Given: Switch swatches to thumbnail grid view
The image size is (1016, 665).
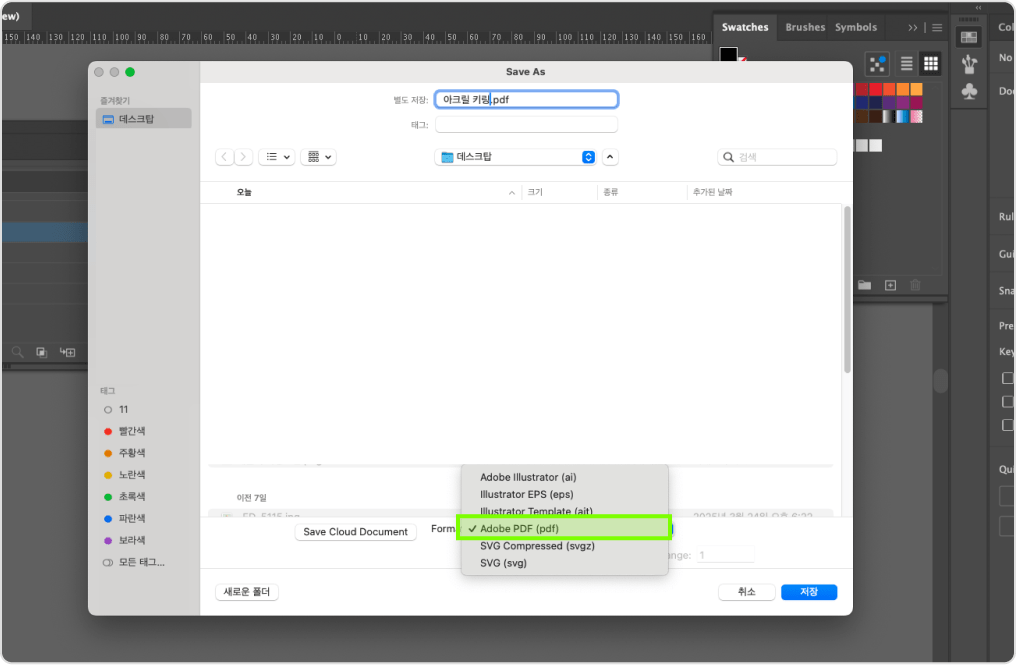Looking at the screenshot, I should [x=931, y=64].
